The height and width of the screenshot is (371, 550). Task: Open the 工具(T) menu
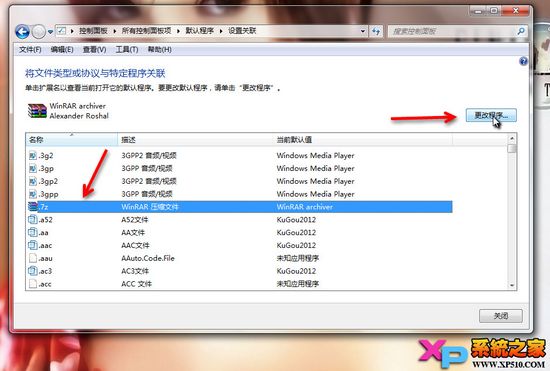click(x=127, y=50)
